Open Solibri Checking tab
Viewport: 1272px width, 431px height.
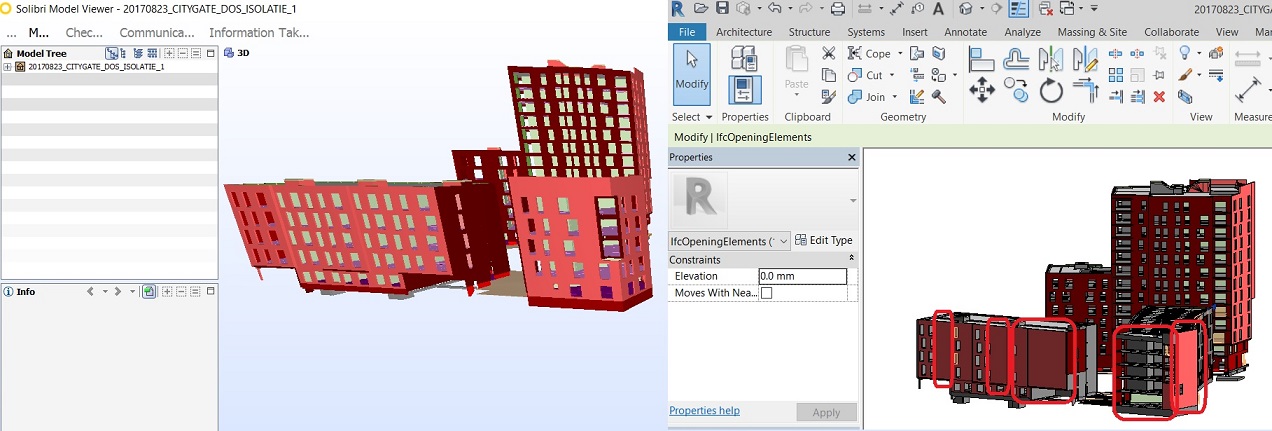click(x=84, y=32)
